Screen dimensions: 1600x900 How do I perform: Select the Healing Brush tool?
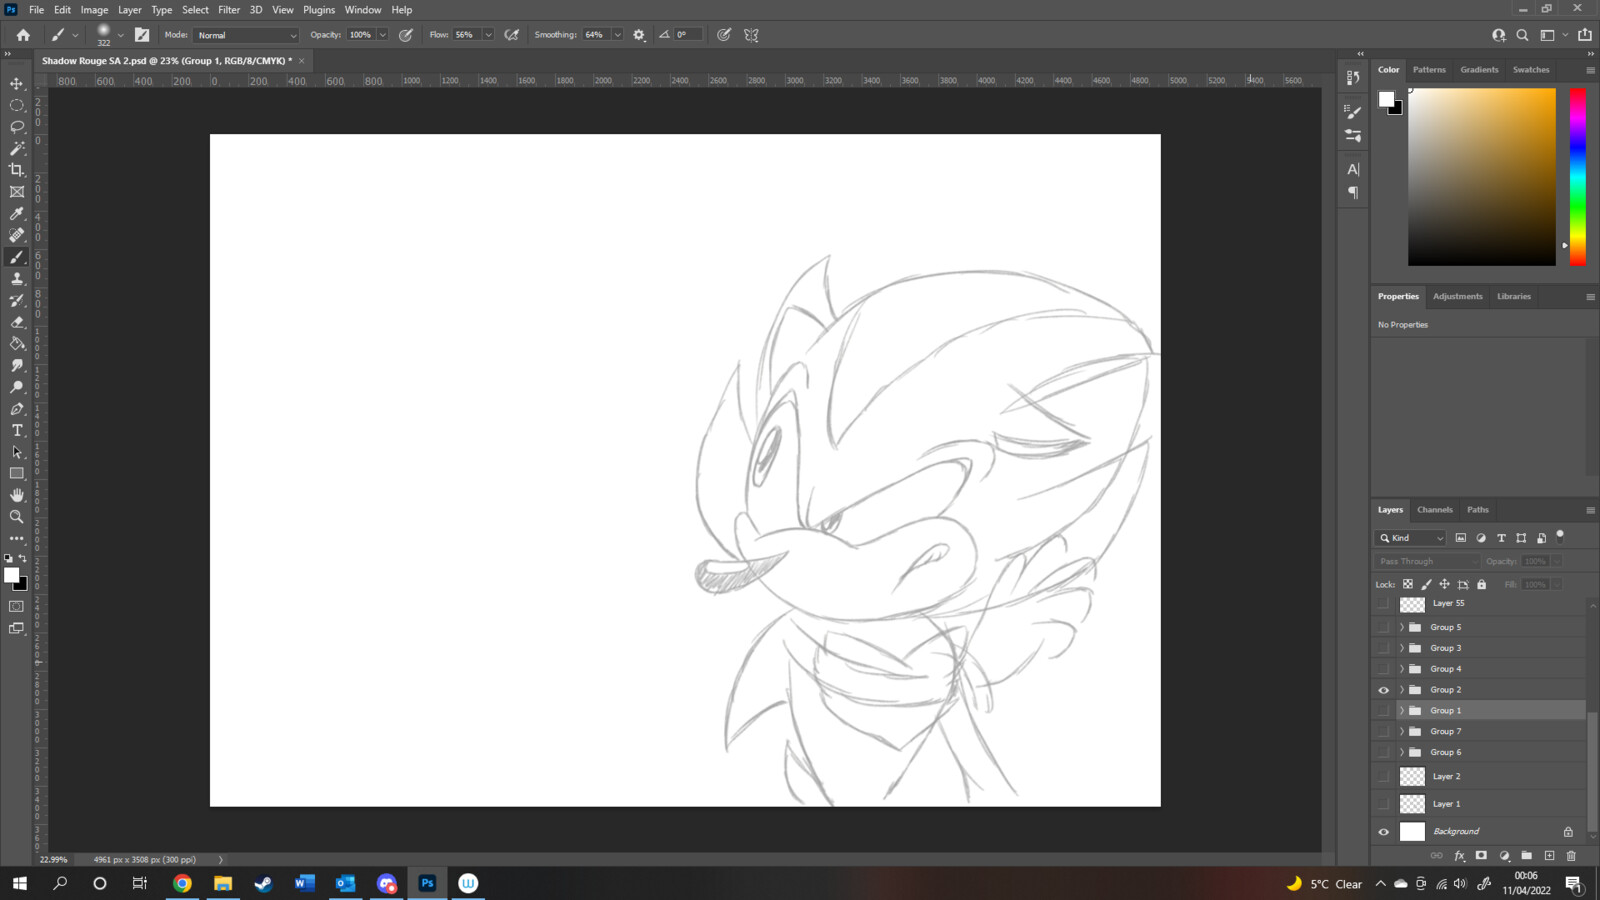pos(17,235)
